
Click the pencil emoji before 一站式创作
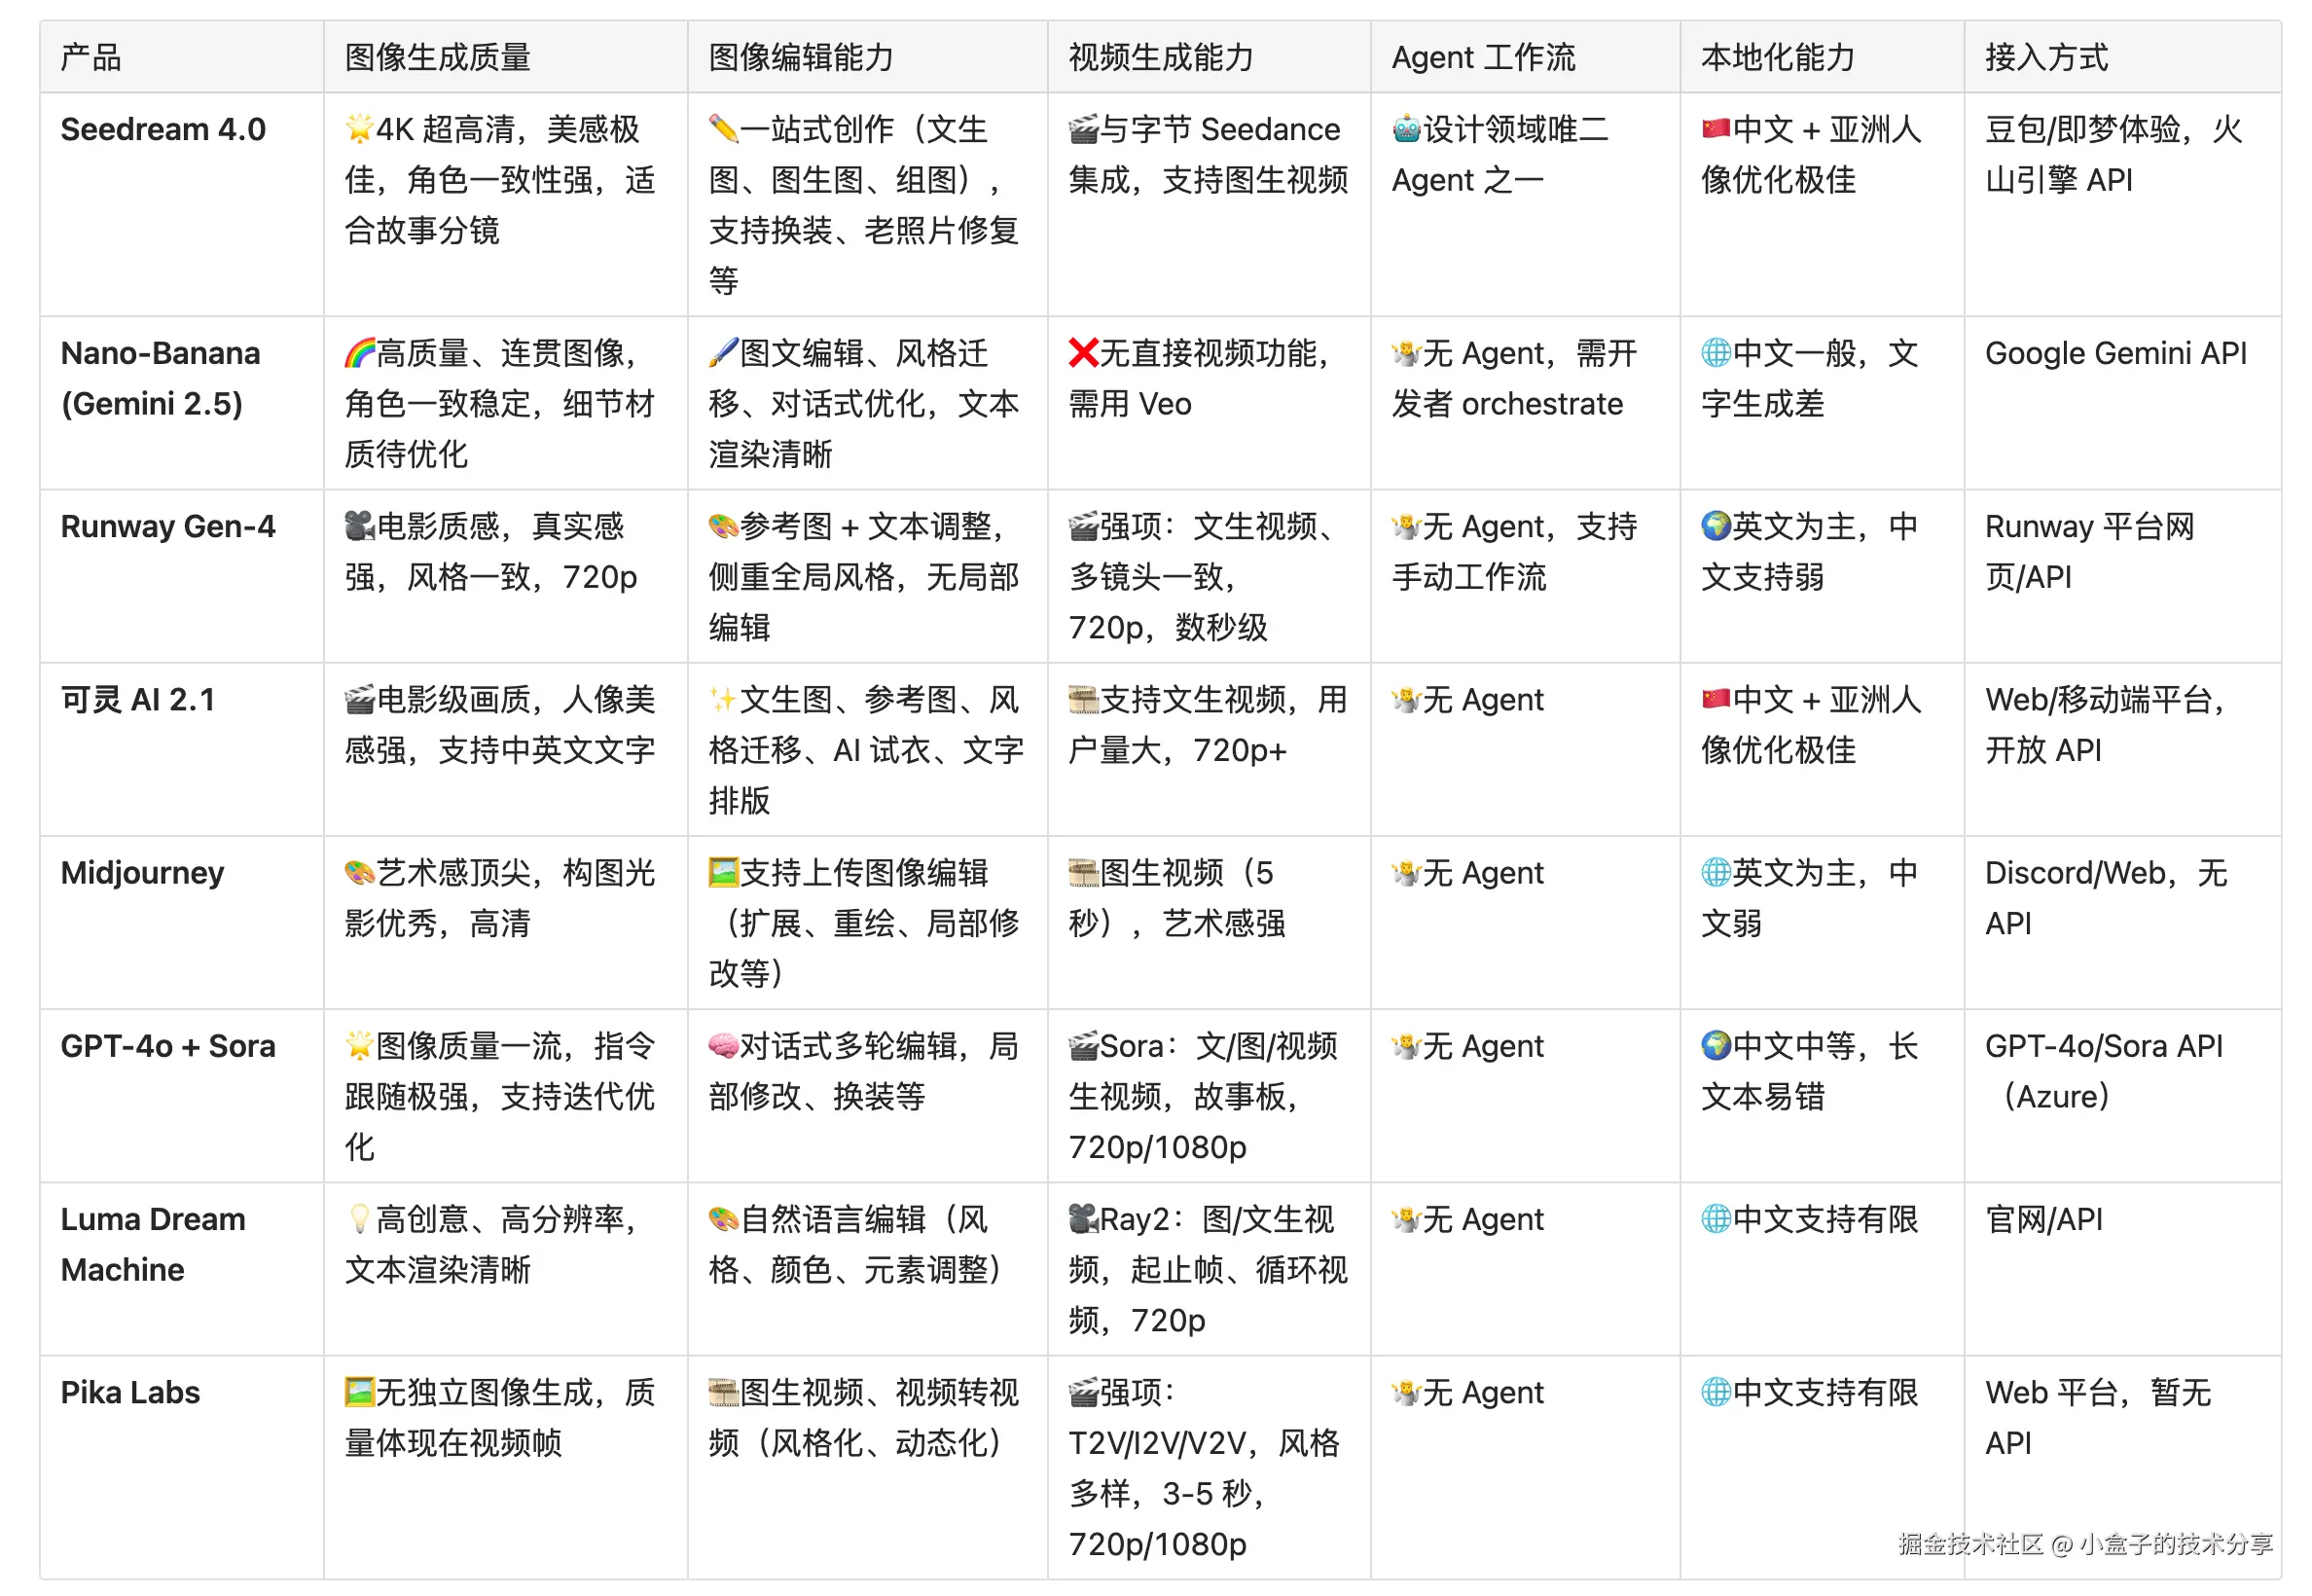point(723,129)
